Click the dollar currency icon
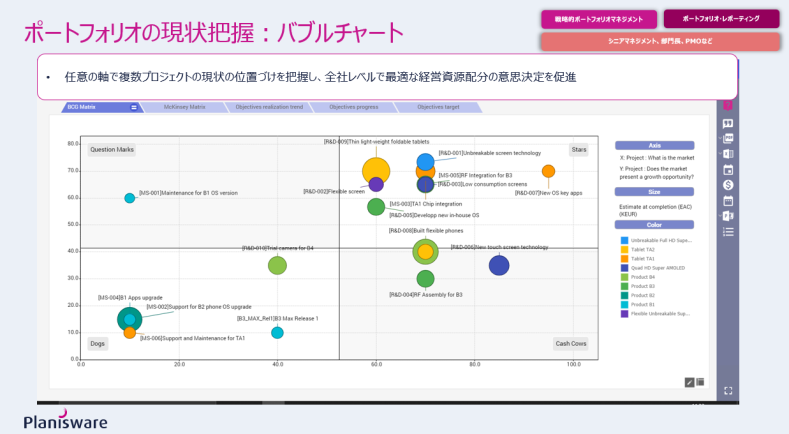Image resolution: width=789 pixels, height=434 pixels. [728, 185]
